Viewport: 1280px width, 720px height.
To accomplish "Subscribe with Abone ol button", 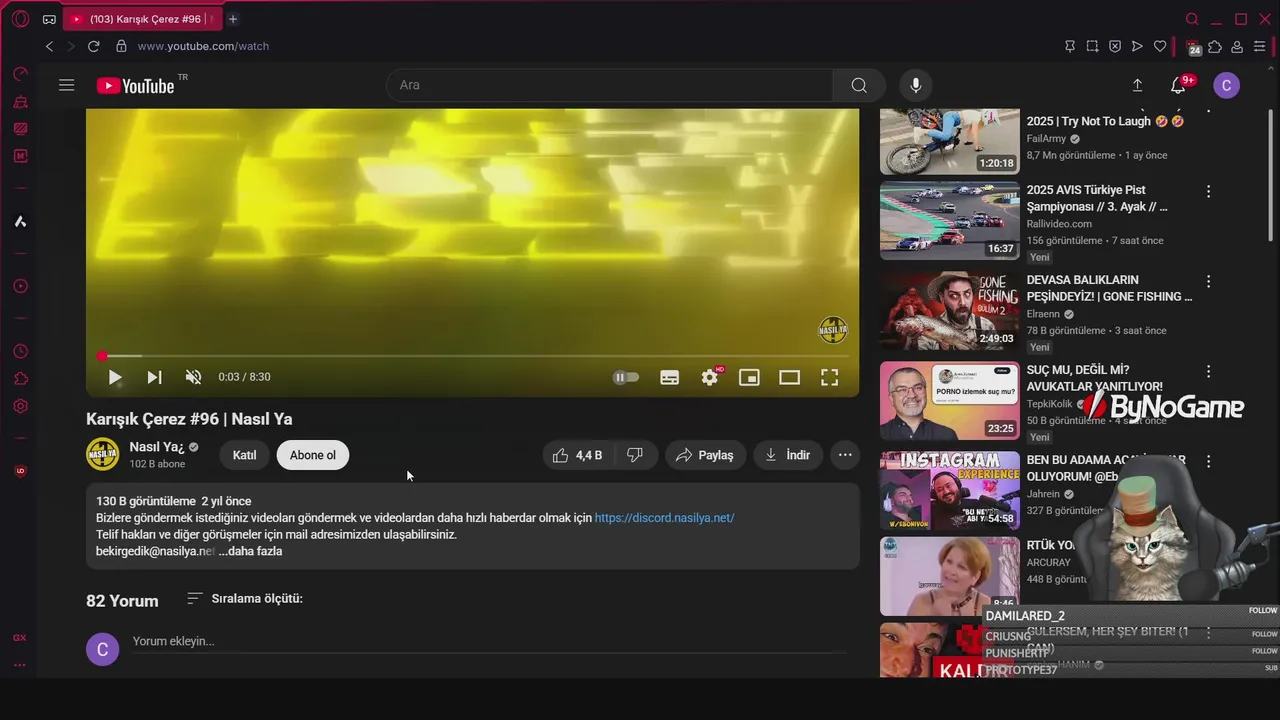I will [313, 455].
